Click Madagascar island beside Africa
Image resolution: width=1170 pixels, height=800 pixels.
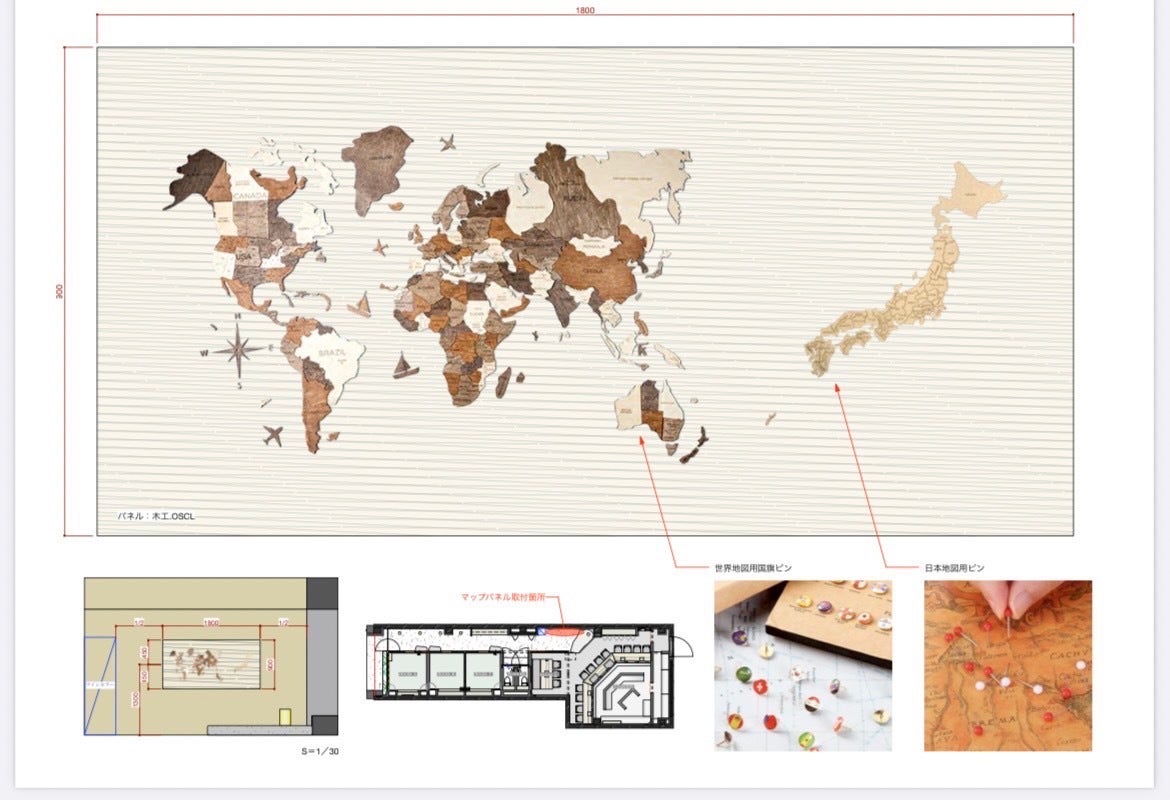click(x=503, y=378)
